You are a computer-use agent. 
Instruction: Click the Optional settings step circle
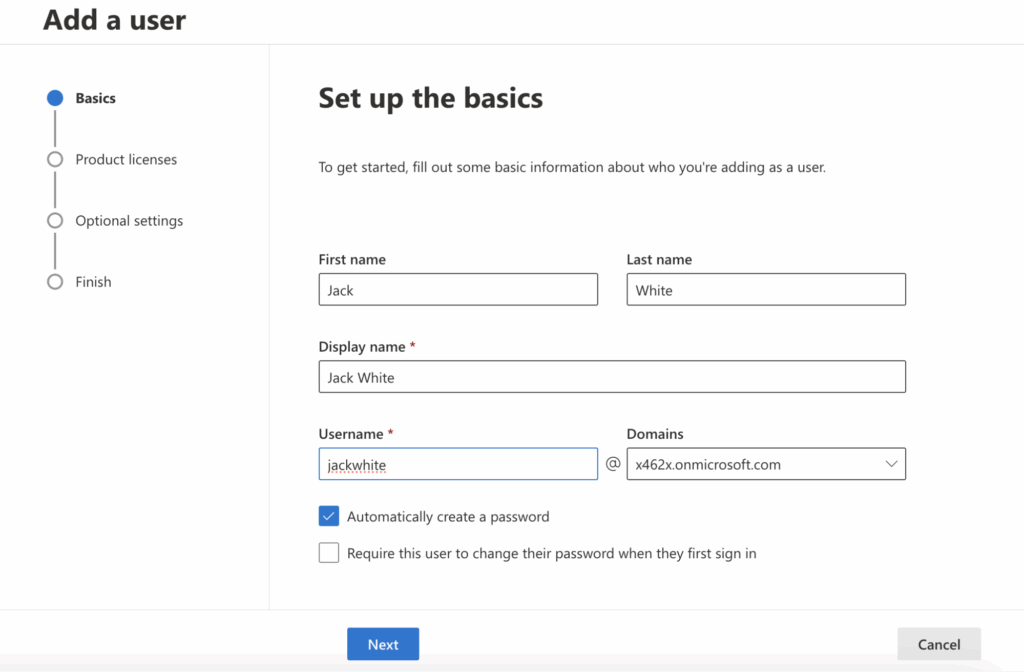pos(55,220)
